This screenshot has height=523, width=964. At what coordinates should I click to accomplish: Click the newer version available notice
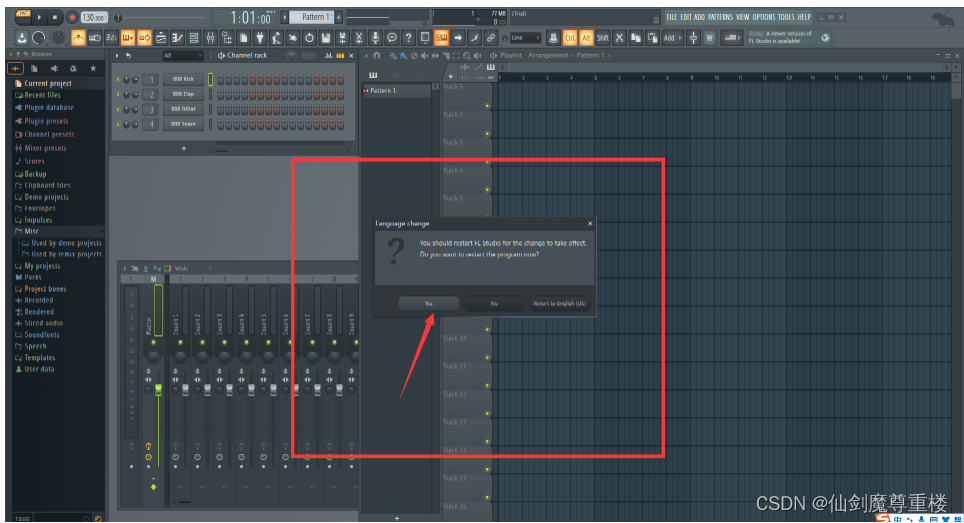[783, 37]
